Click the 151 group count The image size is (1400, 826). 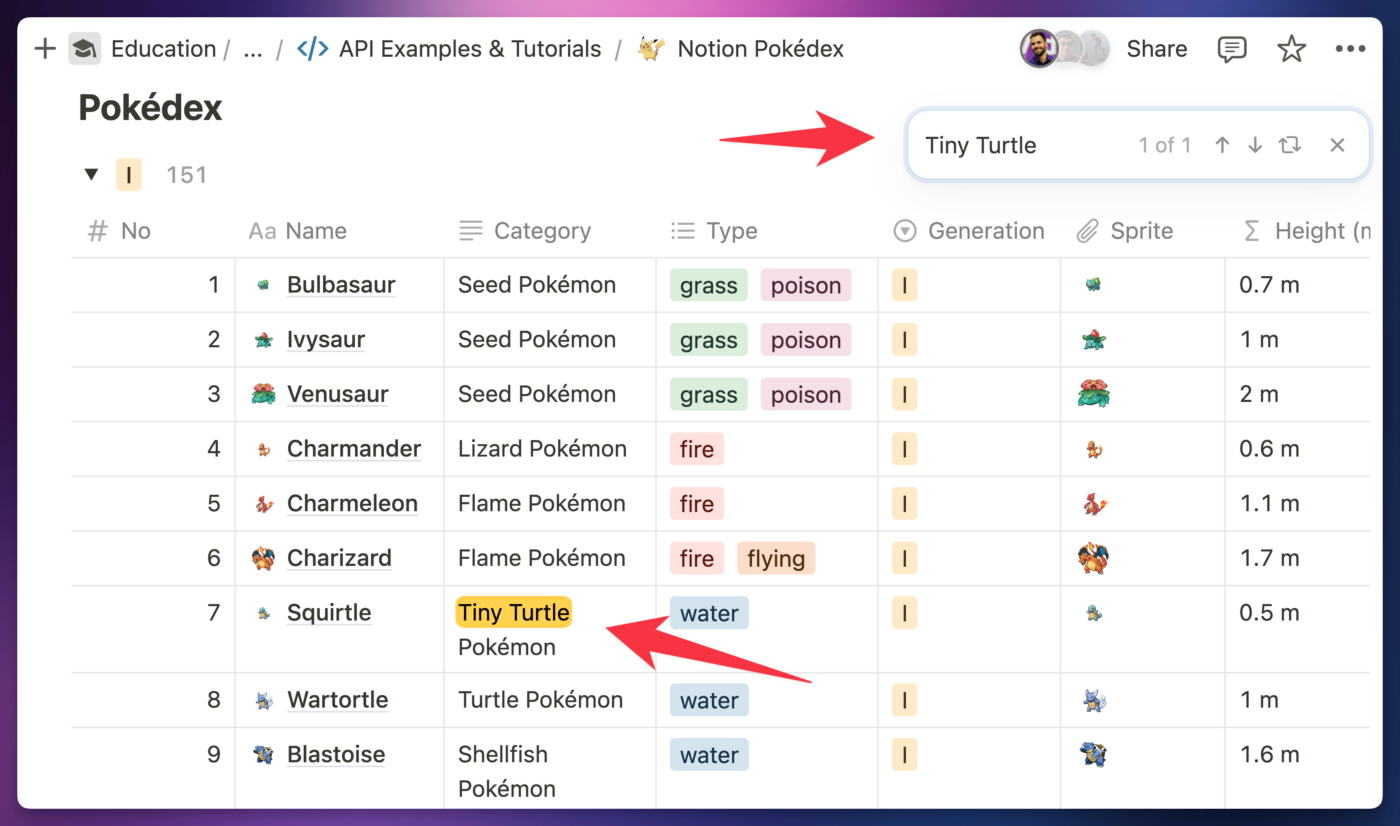coord(186,175)
